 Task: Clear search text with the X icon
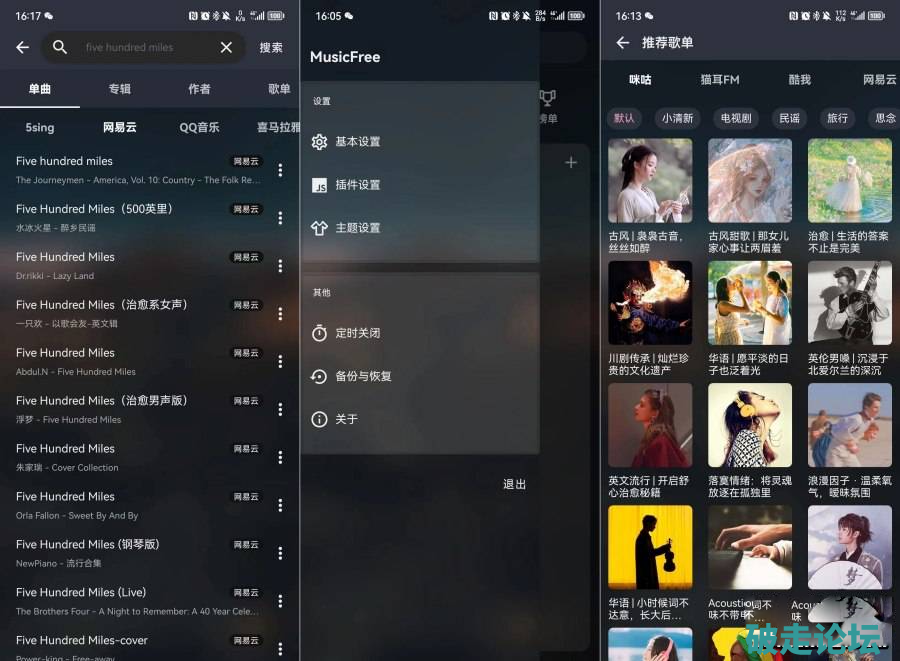(226, 47)
